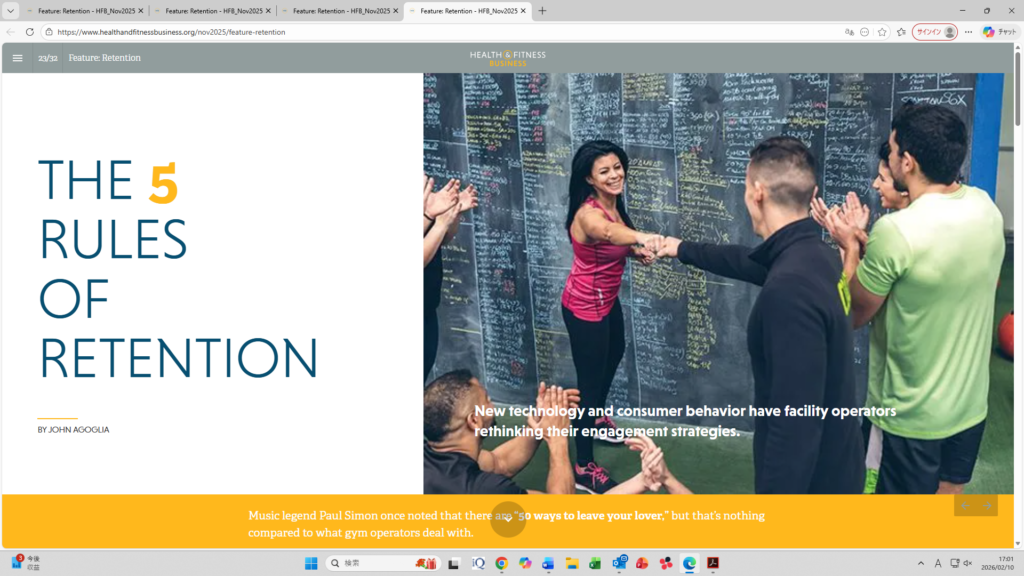
Task: Open browser settings three-dot menu
Action: (x=968, y=32)
